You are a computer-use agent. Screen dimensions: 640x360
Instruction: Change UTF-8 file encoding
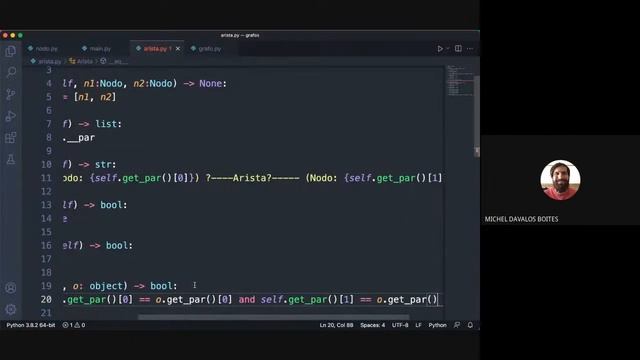tap(400, 325)
